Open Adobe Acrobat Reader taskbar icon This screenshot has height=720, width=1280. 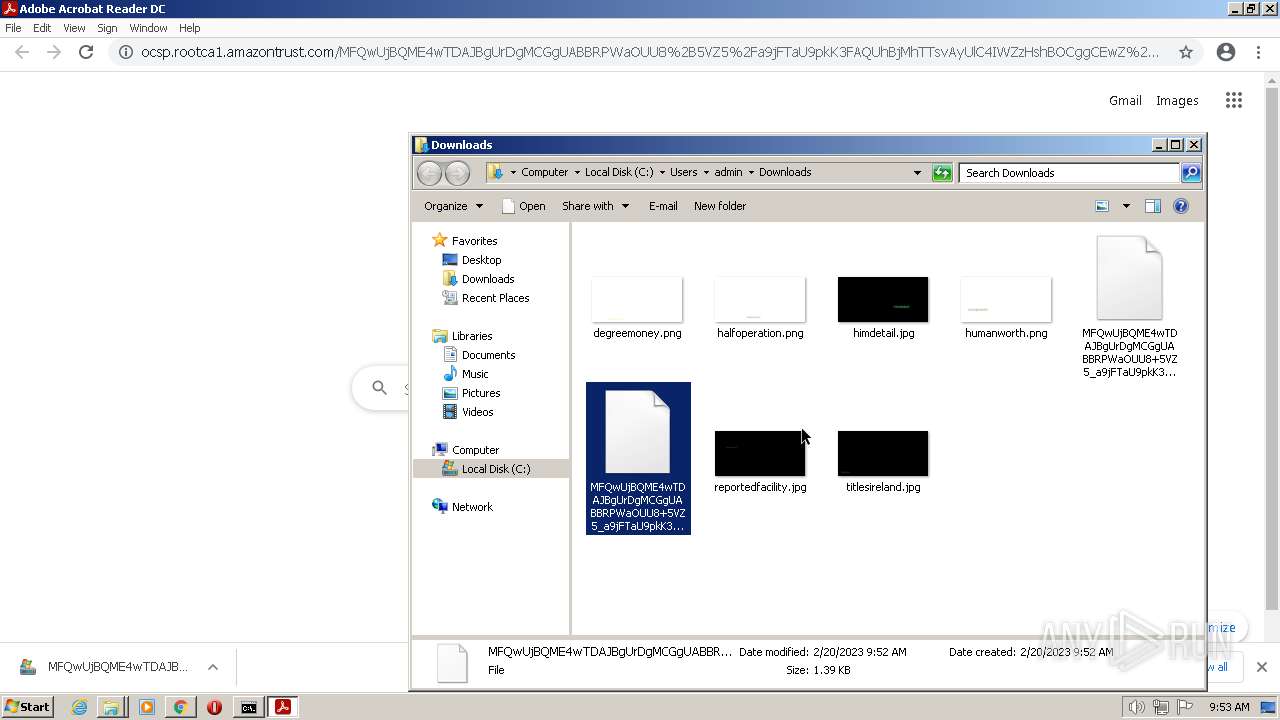(x=283, y=707)
